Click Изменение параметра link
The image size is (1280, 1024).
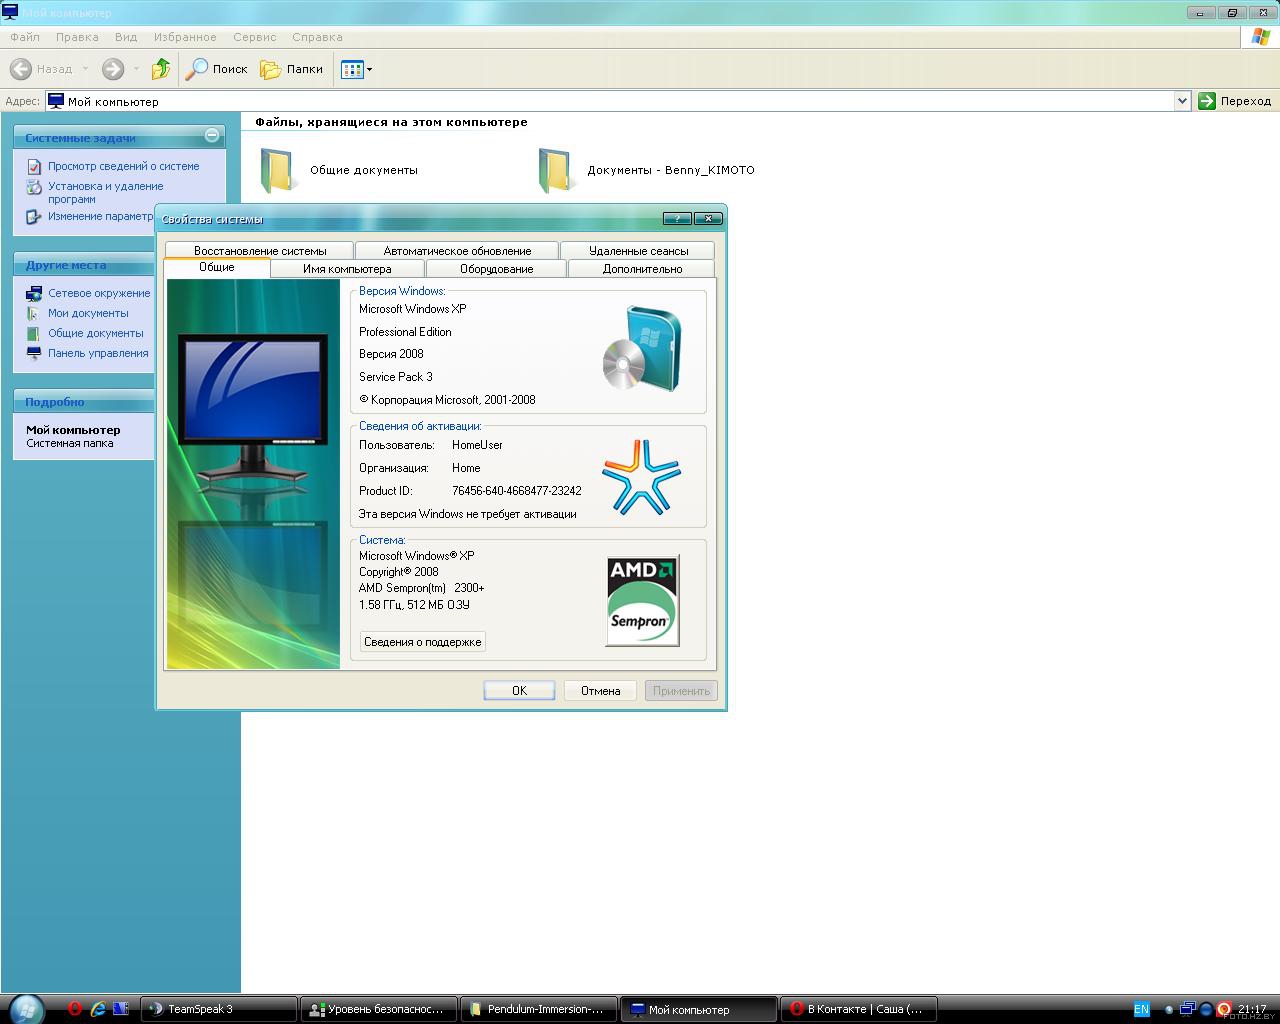[101, 216]
